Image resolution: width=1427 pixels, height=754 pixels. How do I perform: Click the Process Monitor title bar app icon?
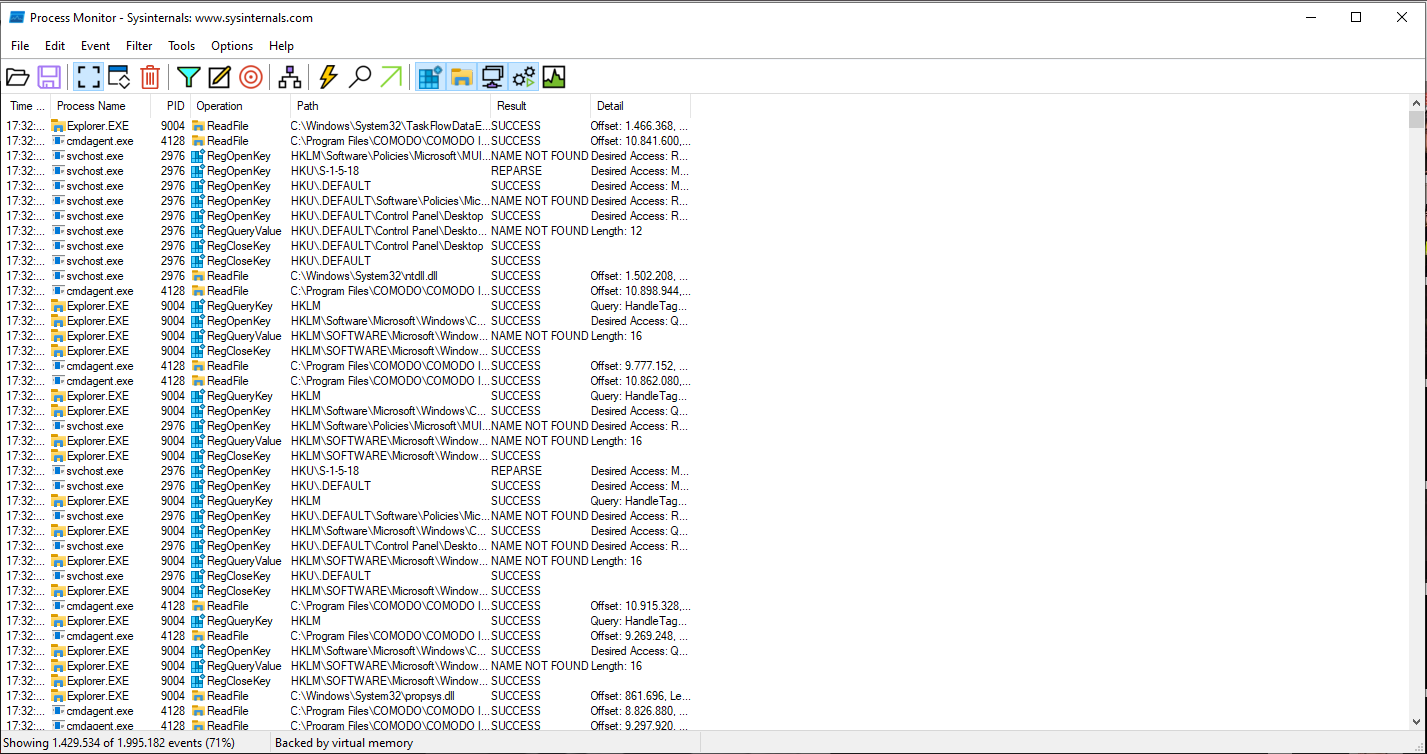(17, 17)
